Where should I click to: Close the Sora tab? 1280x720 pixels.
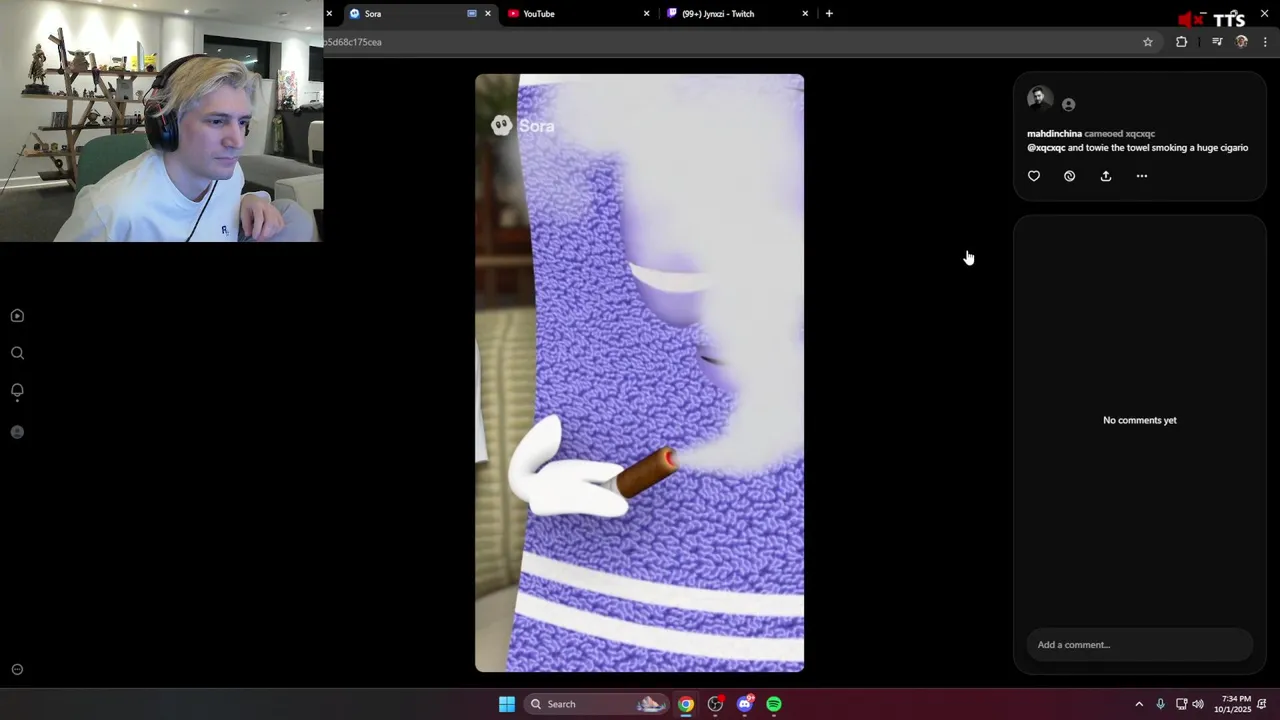click(488, 14)
